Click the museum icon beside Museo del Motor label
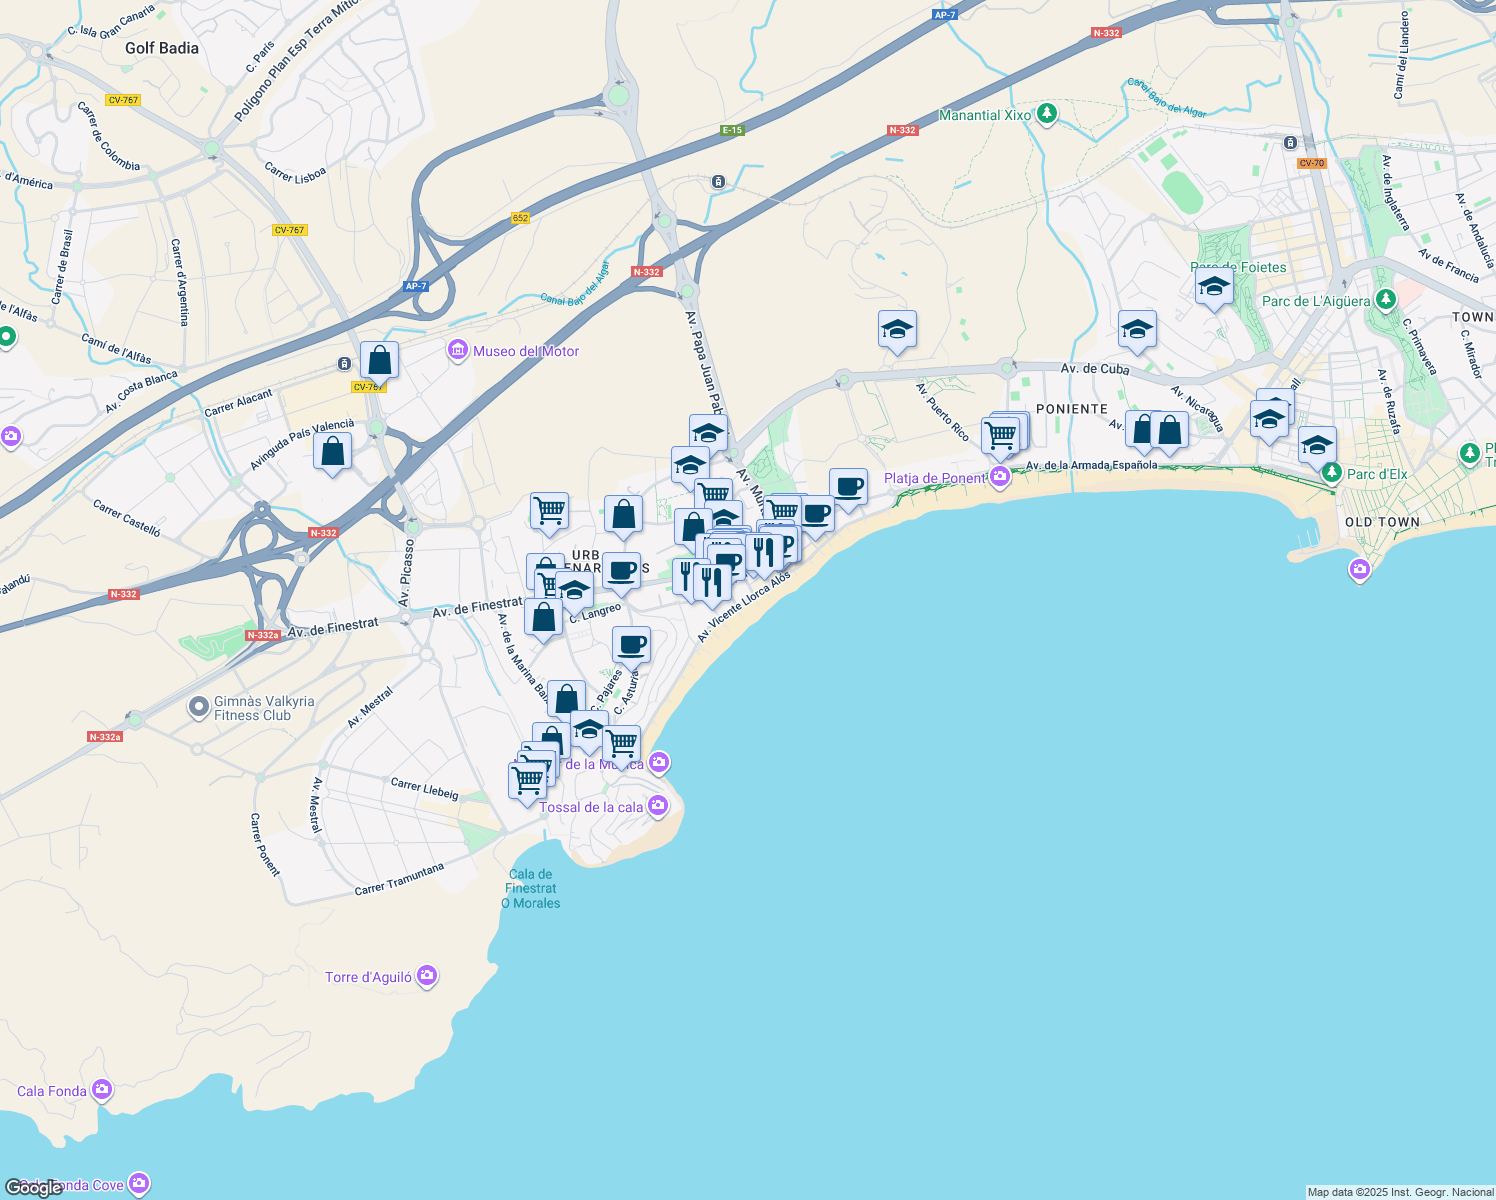 pyautogui.click(x=459, y=351)
